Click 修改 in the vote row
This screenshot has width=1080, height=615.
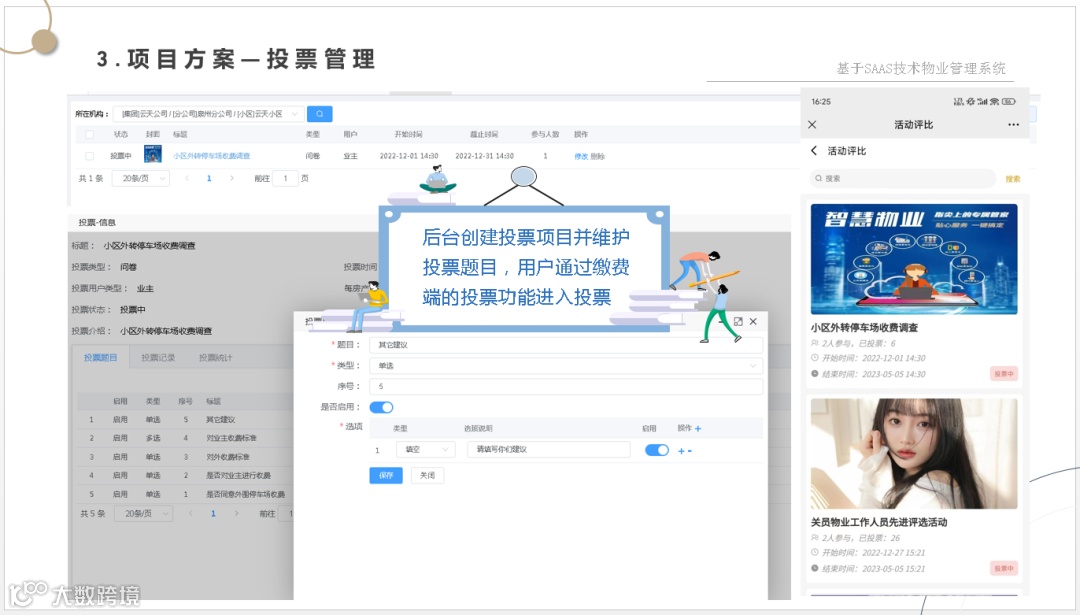point(581,156)
